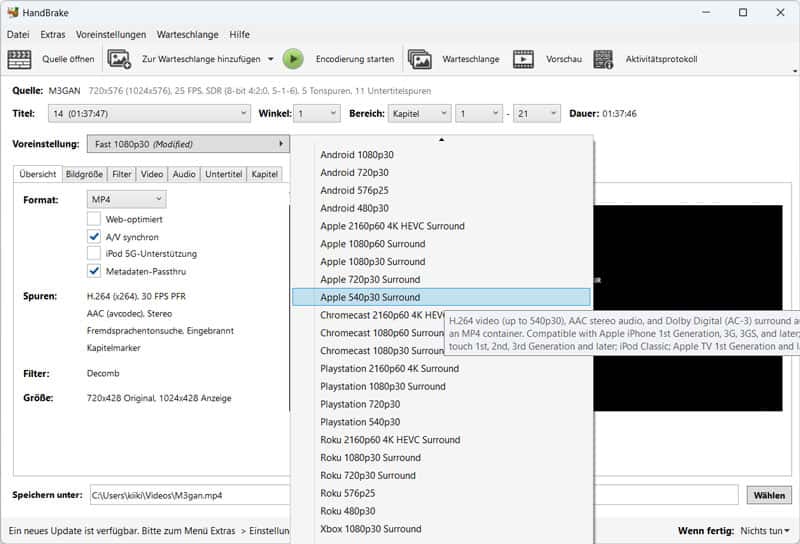800x544 pixels.
Task: Switch to the Video tab
Action: point(152,174)
